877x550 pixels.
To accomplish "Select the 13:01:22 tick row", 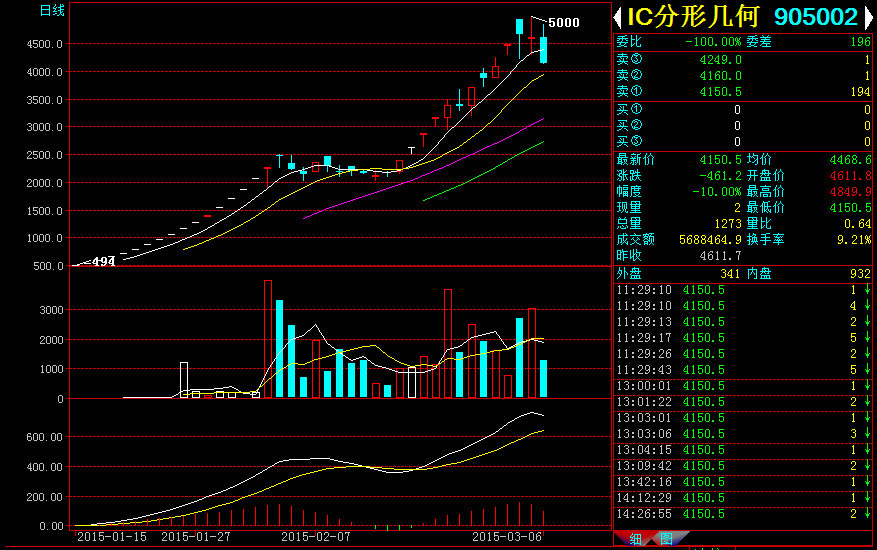I will 743,402.
